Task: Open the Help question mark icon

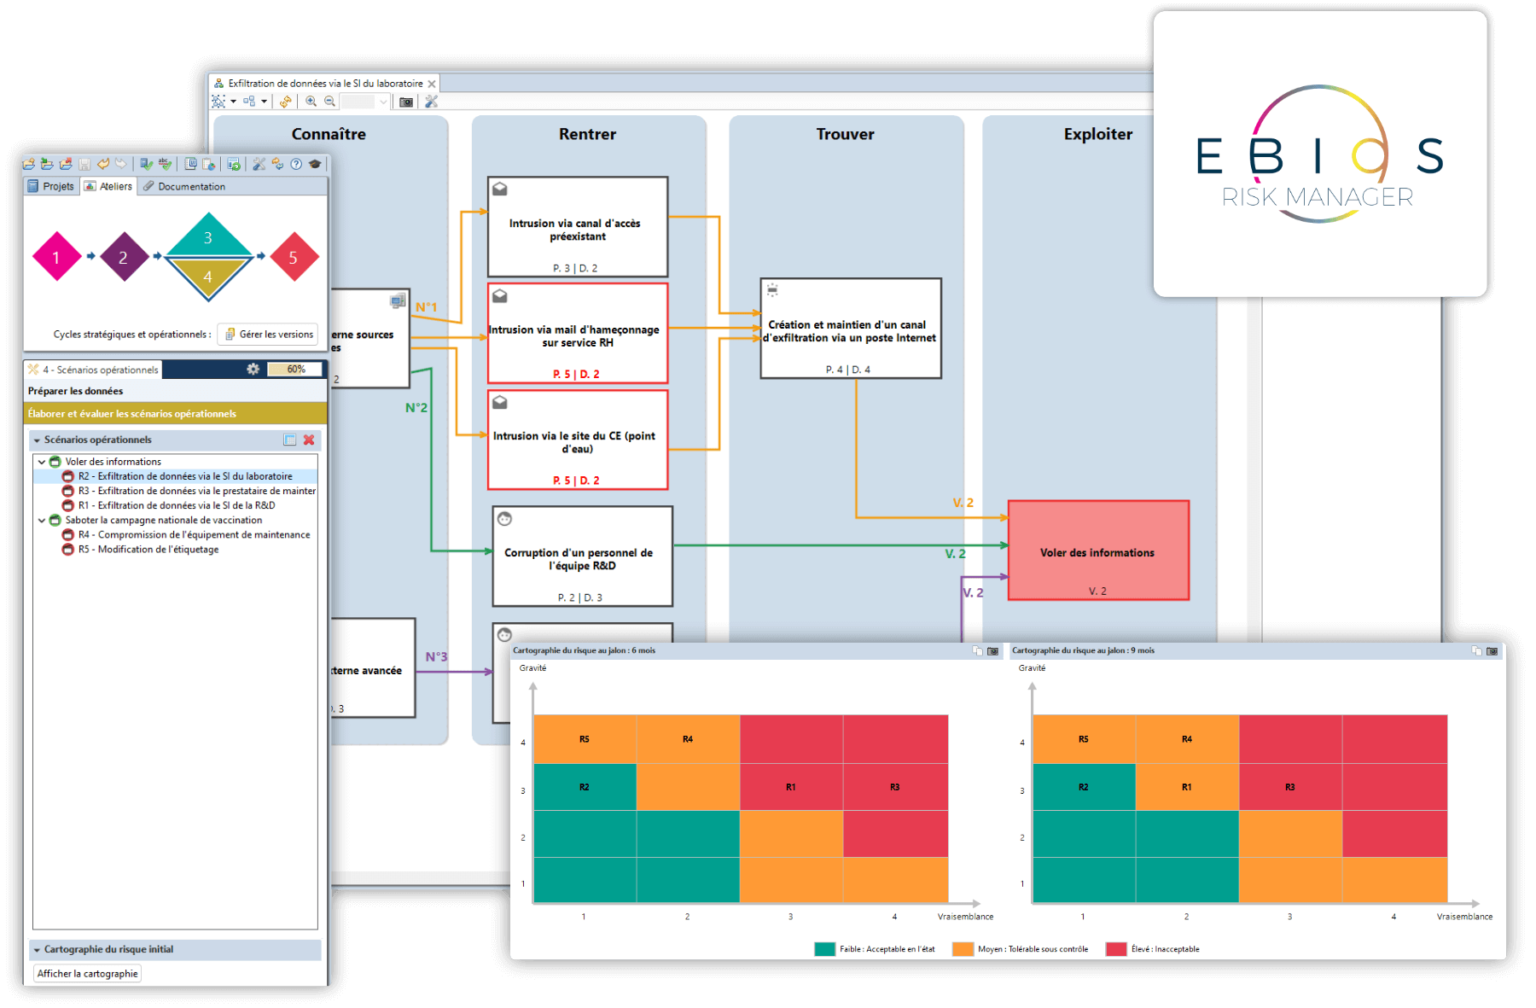Action: [297, 164]
